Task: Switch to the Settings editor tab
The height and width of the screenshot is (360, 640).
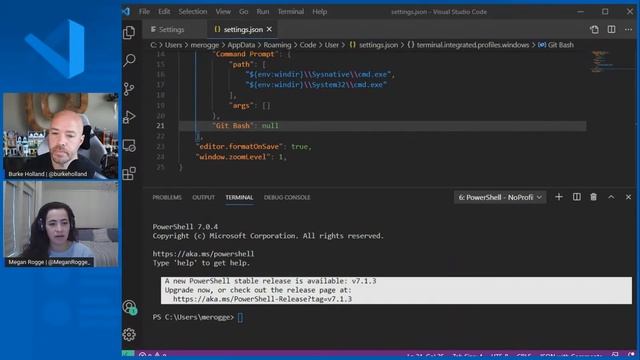Action: [176, 29]
